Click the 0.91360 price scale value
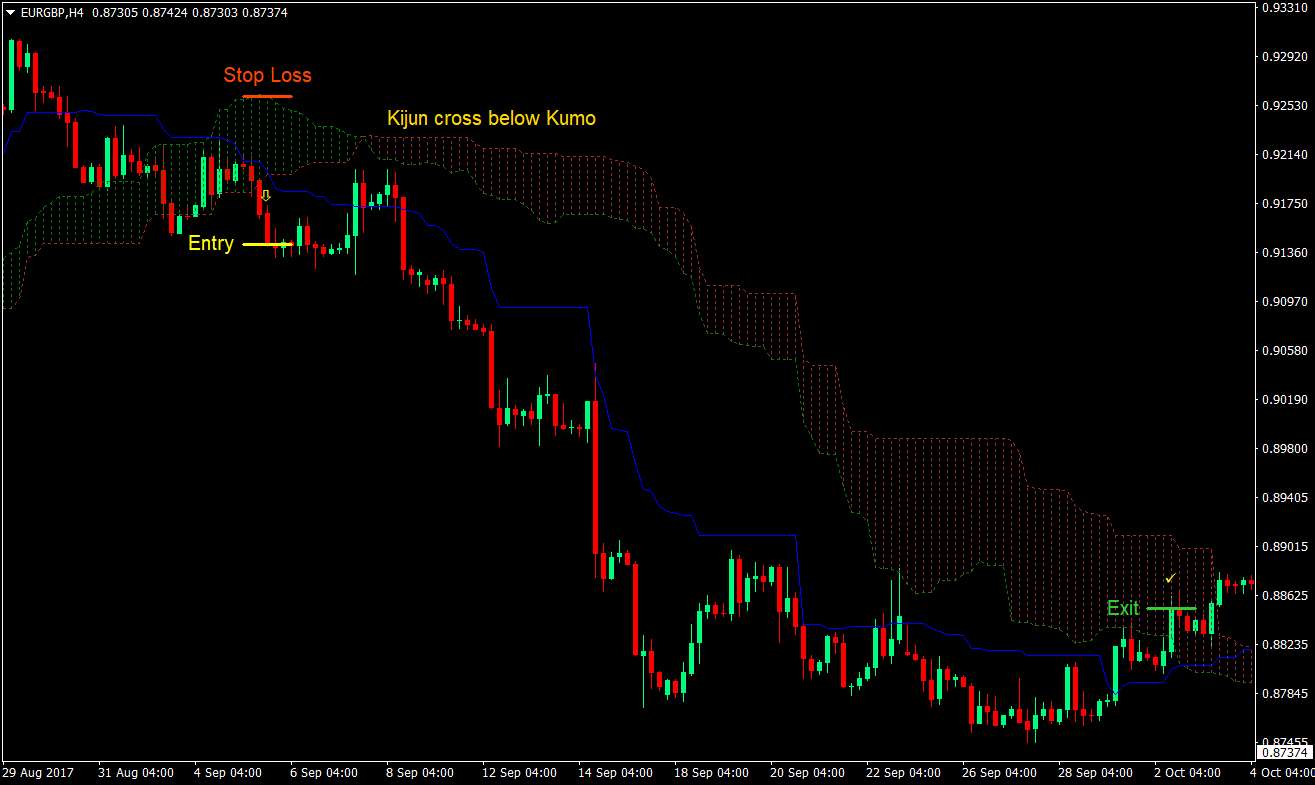Screen dimensions: 1315x785 point(1287,253)
